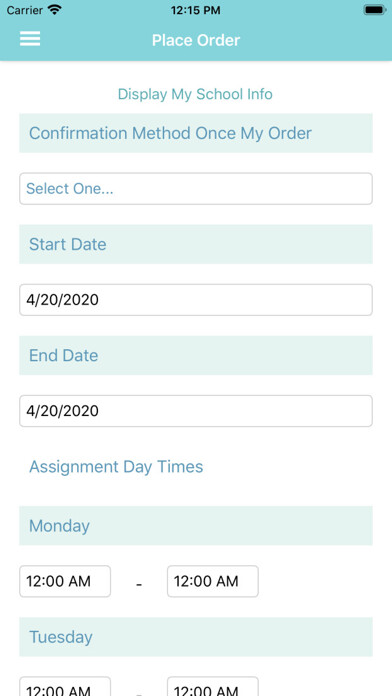
Task: Edit the End Date field
Action: pyautogui.click(x=196, y=411)
